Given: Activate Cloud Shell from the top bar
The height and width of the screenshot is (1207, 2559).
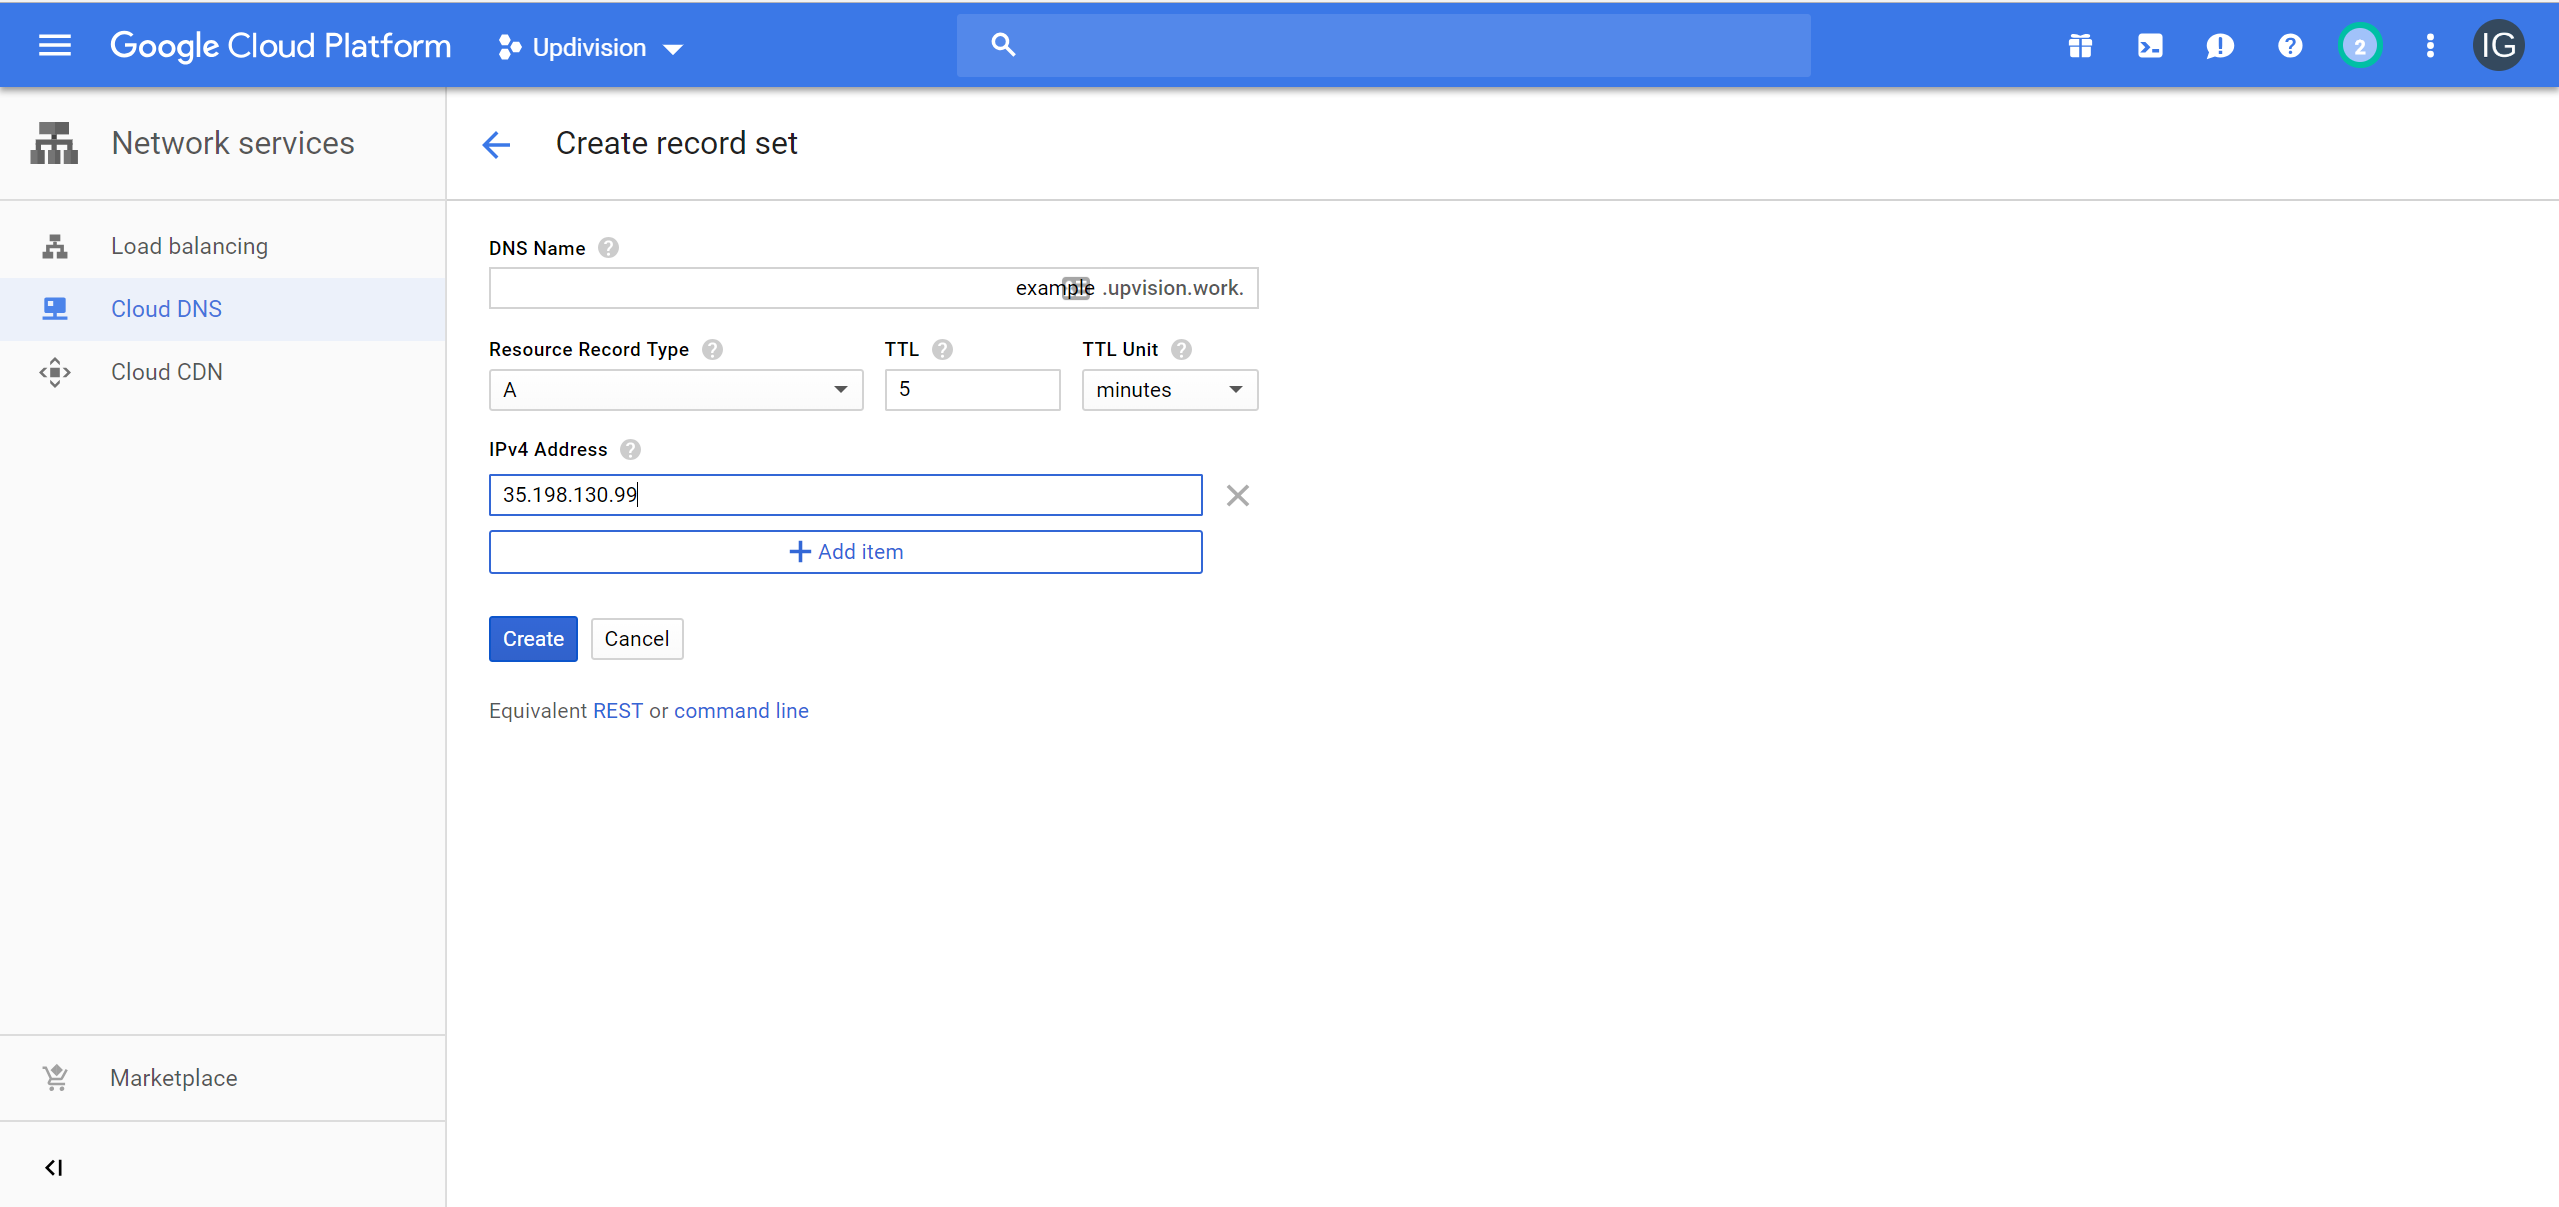Looking at the screenshot, I should (x=2148, y=45).
